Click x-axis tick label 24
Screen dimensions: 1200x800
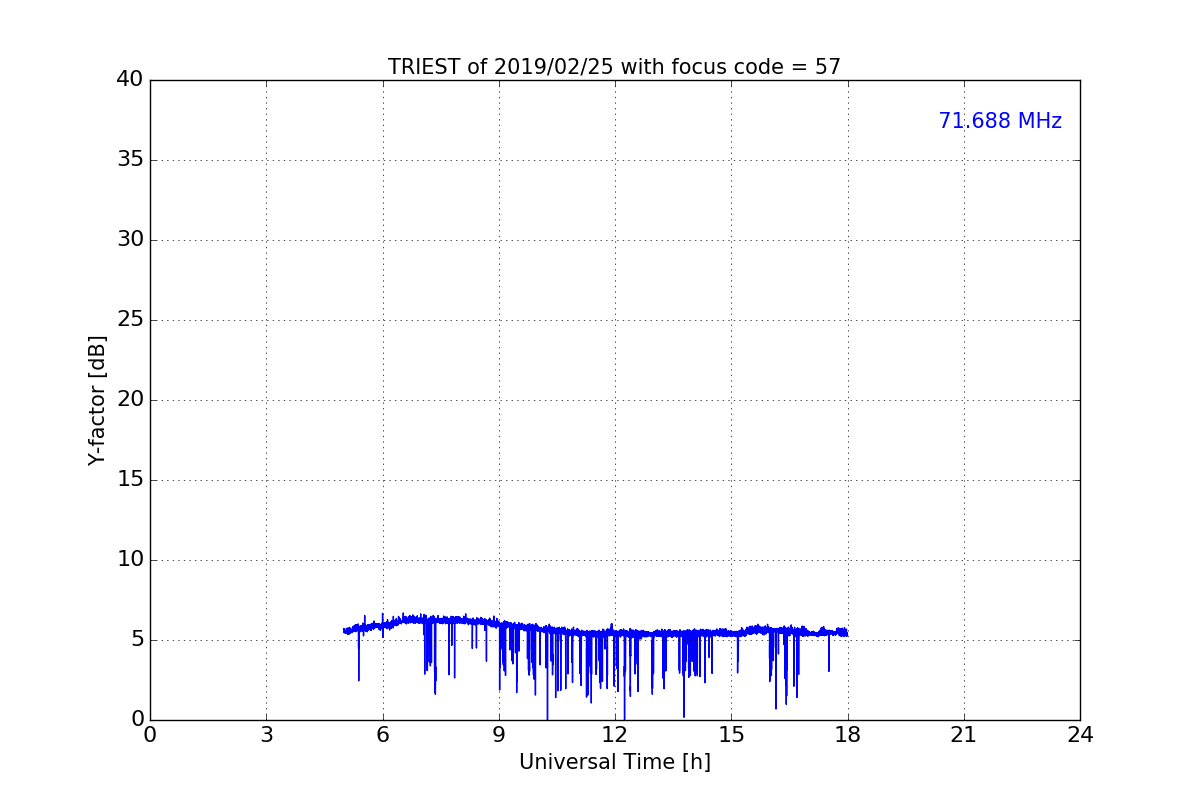[1080, 734]
